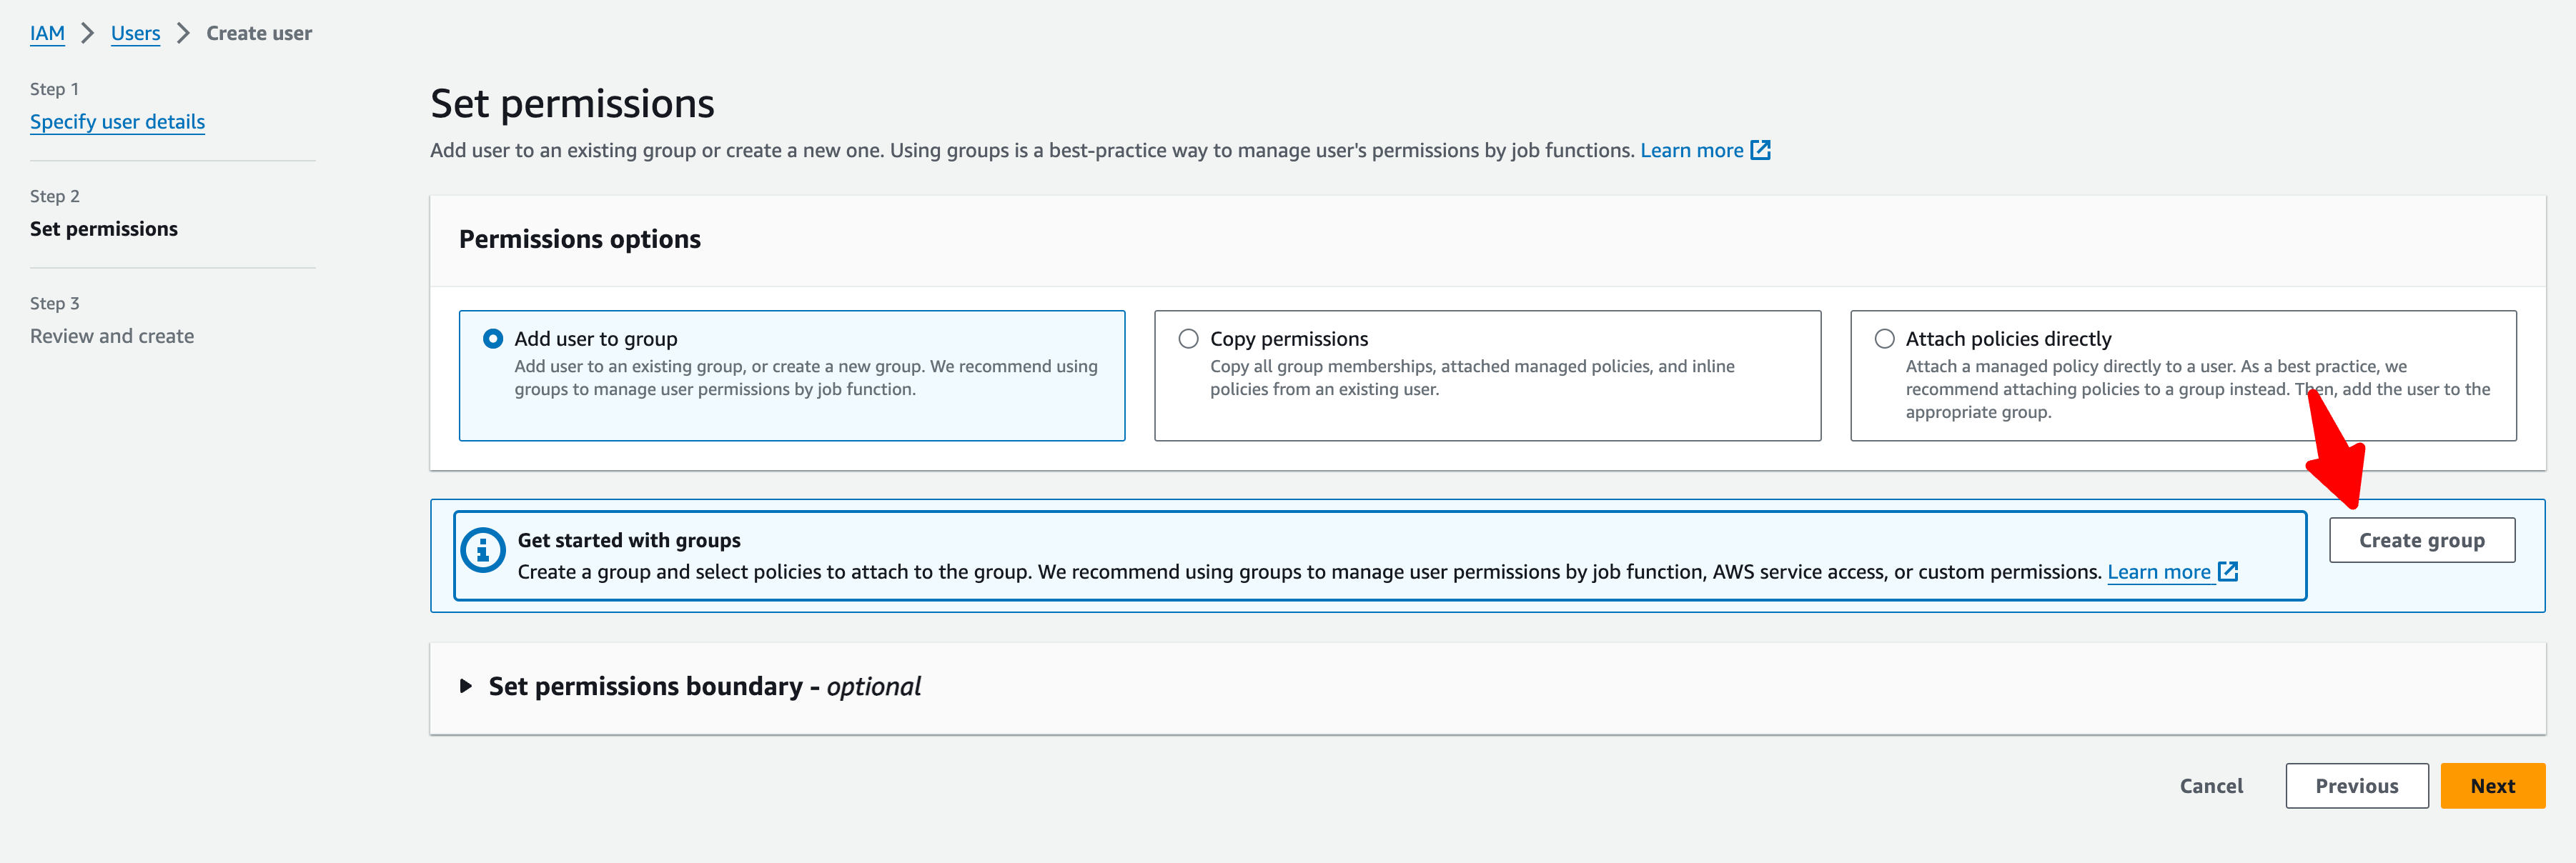Go to Users breadcrumb link
Viewport: 2576px width, 863px height.
(135, 33)
